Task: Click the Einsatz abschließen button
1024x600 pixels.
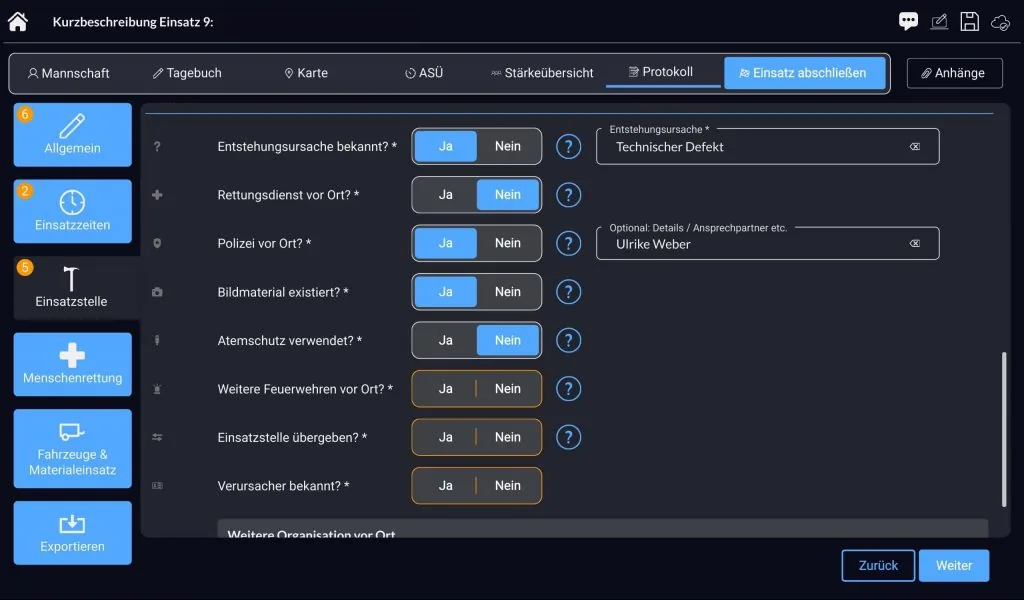Action: point(804,73)
